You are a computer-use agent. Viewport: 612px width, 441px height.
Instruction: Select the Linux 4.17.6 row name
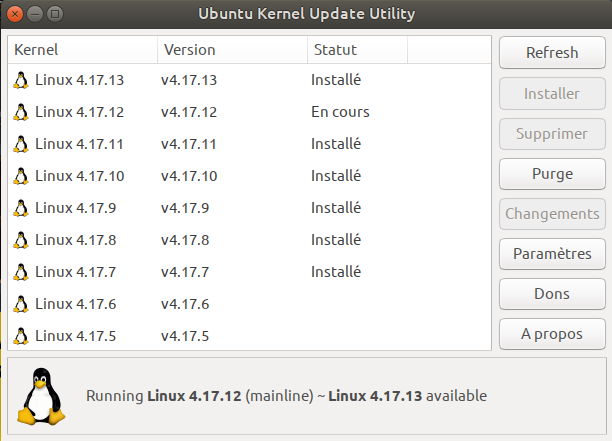(76, 304)
